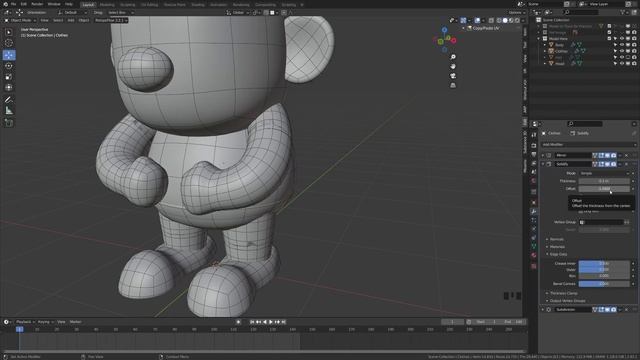Image resolution: width=640 pixels, height=360 pixels.
Task: Remove the Solidify modifier with X
Action: coord(627,164)
